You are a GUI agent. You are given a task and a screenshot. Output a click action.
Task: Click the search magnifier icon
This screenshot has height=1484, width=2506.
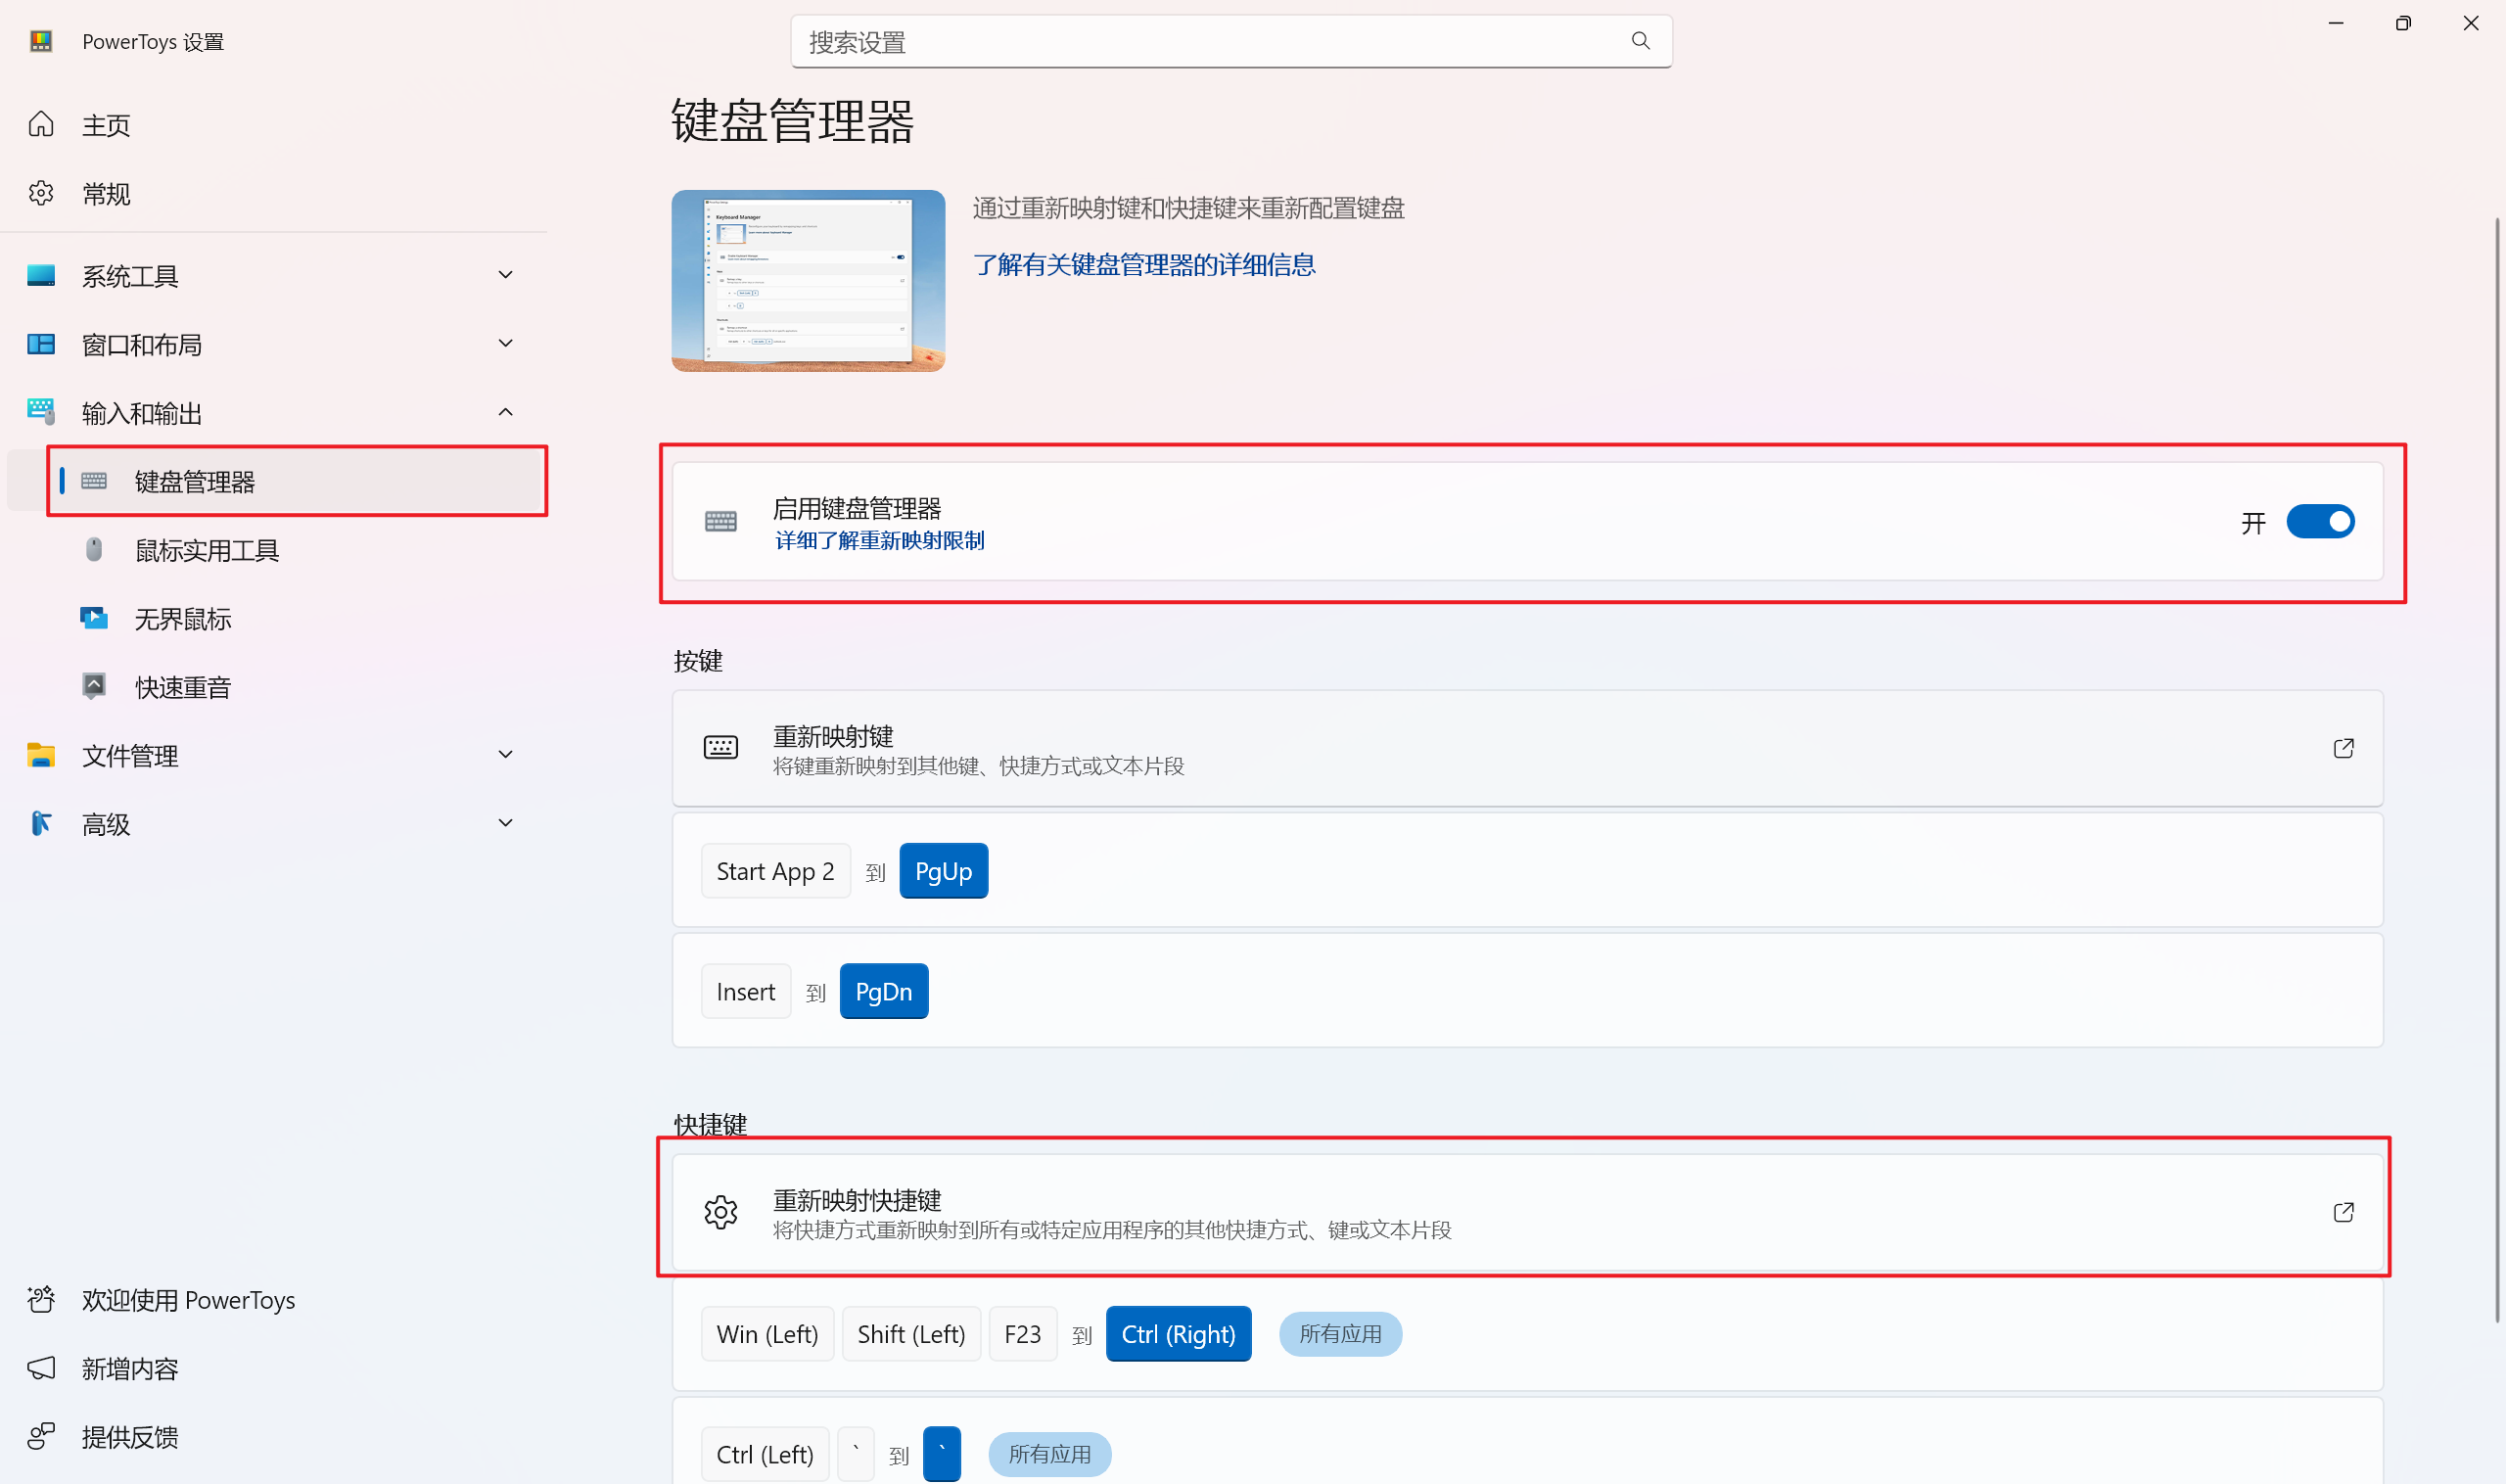coord(1640,41)
